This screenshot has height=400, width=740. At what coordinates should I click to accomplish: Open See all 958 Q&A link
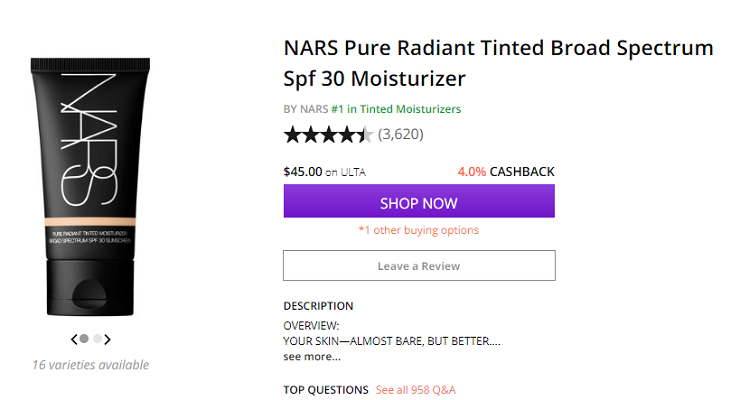pos(415,389)
